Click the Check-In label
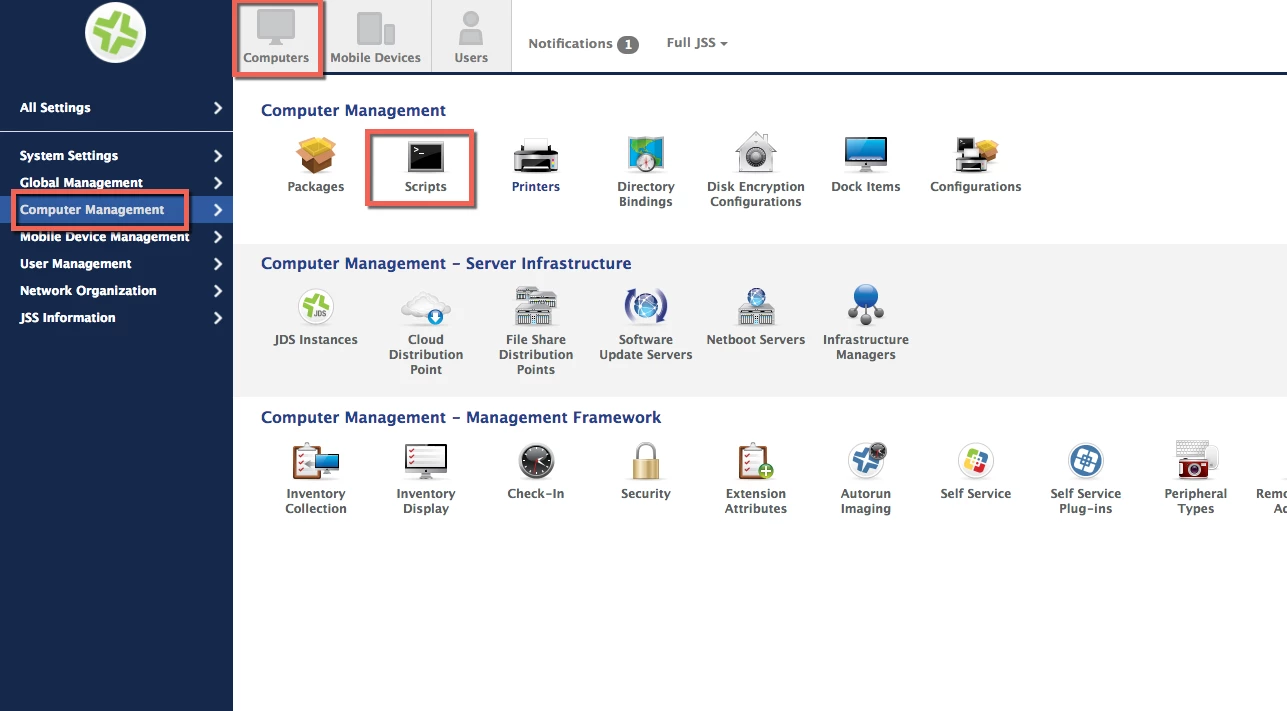This screenshot has width=1287, height=711. (x=536, y=494)
